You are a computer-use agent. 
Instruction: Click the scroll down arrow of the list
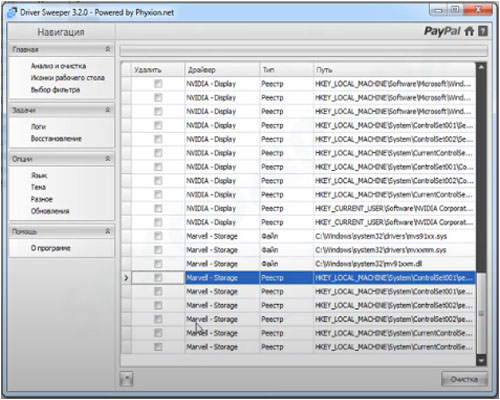tap(481, 361)
